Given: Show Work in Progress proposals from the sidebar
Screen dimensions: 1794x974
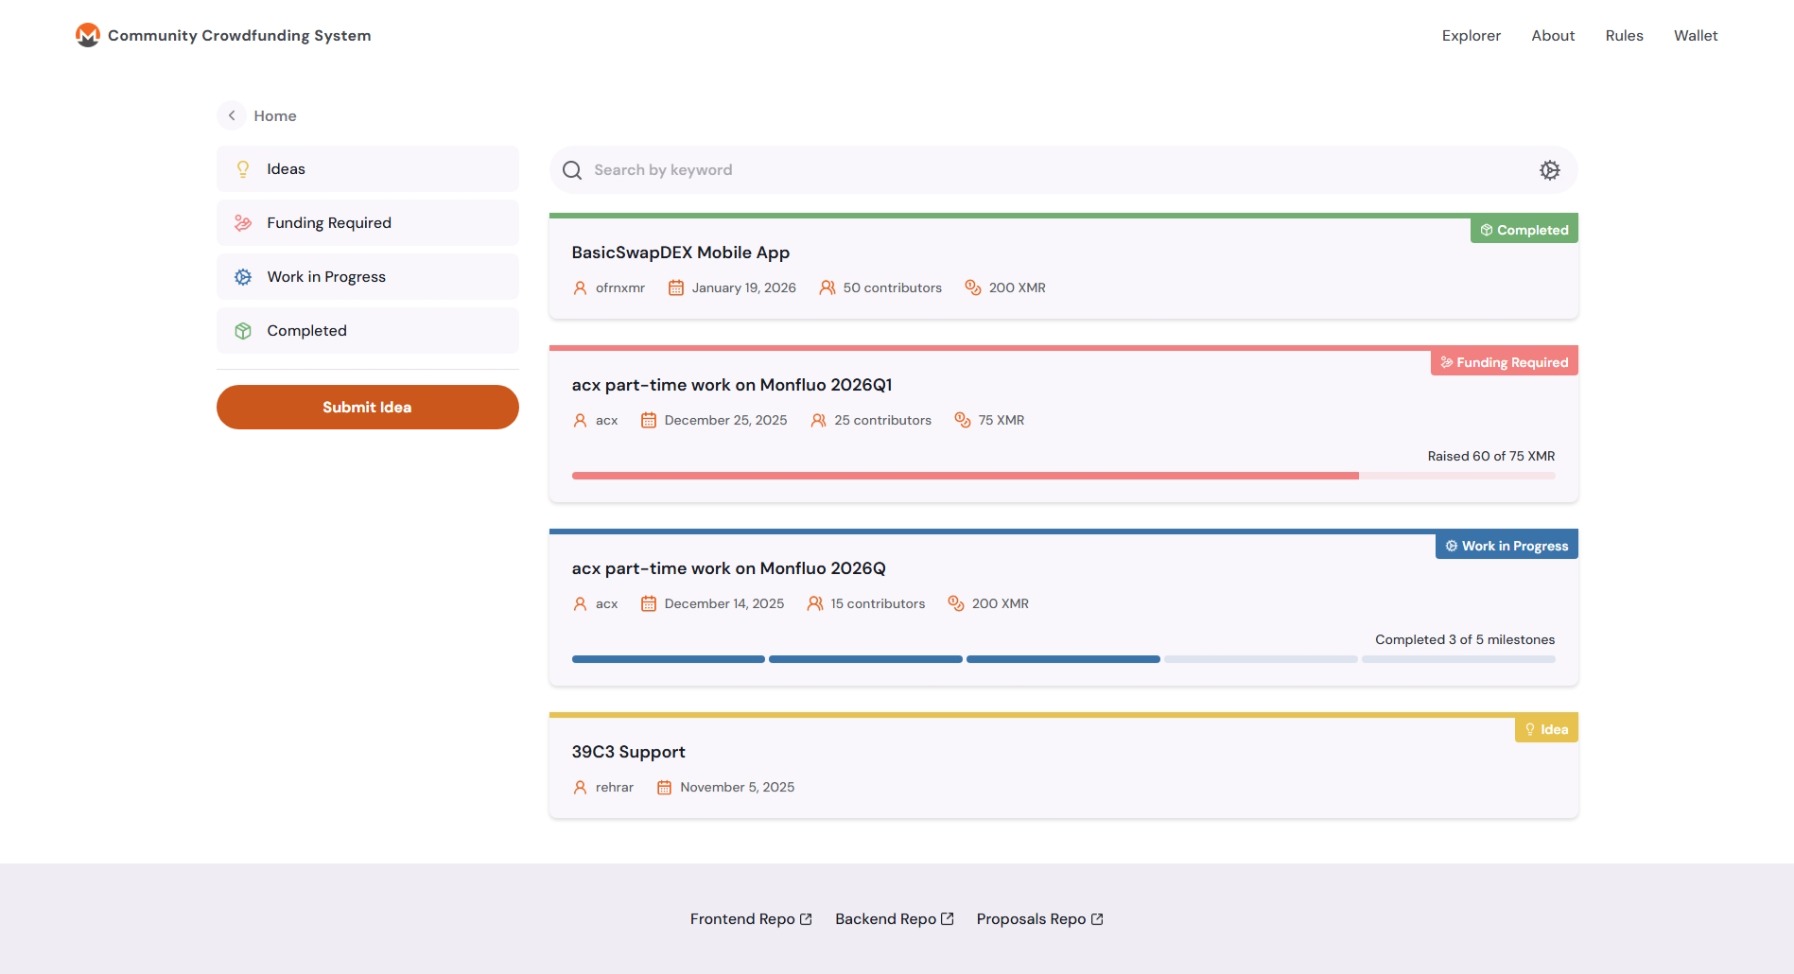Looking at the screenshot, I should click(x=368, y=277).
